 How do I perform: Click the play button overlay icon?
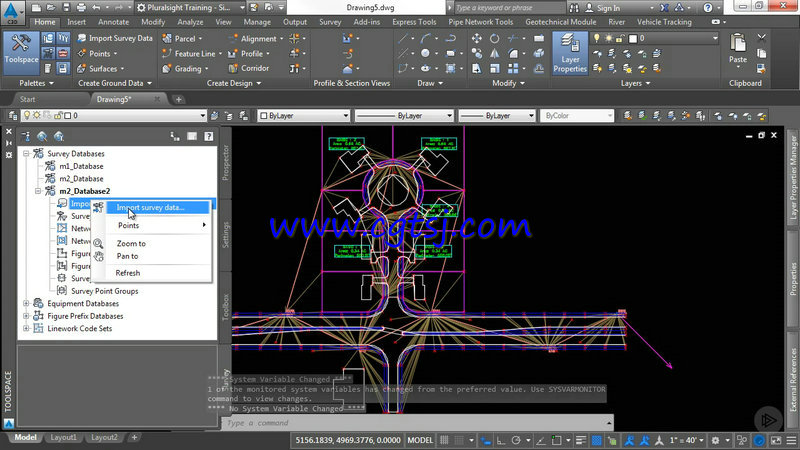pos(768,420)
